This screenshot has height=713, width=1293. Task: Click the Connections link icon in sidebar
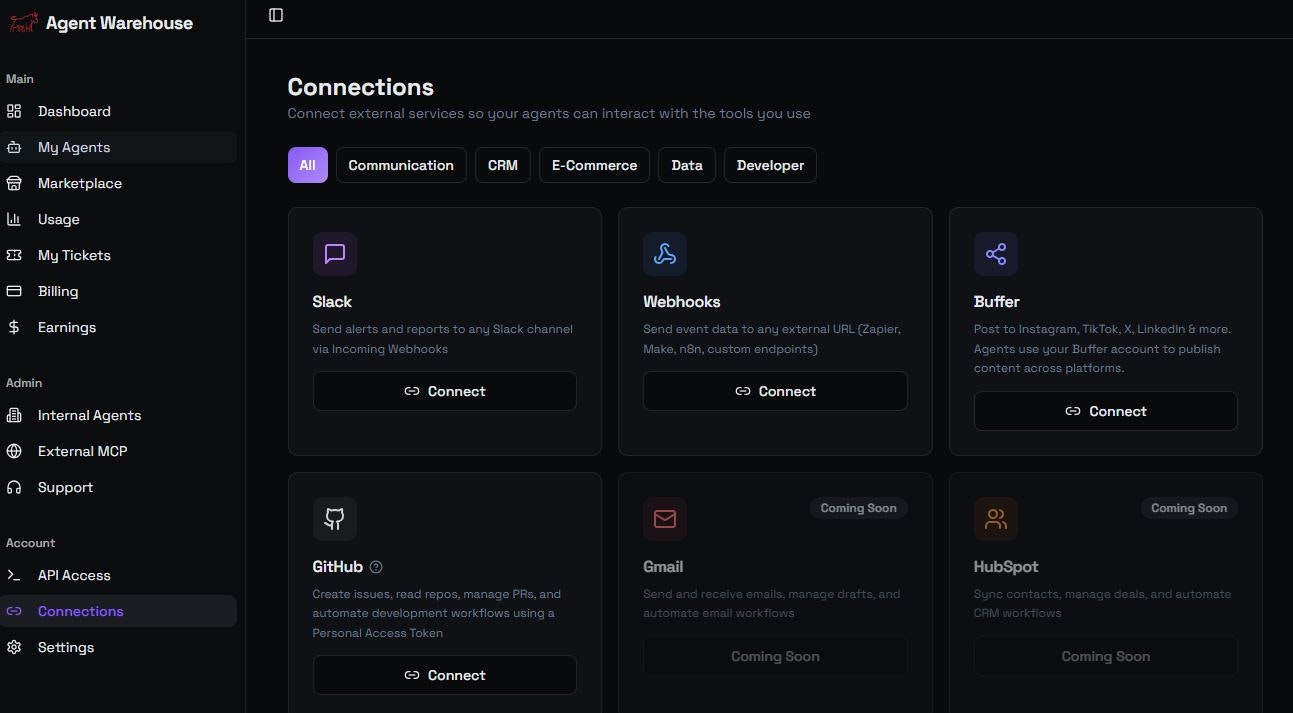[14, 611]
